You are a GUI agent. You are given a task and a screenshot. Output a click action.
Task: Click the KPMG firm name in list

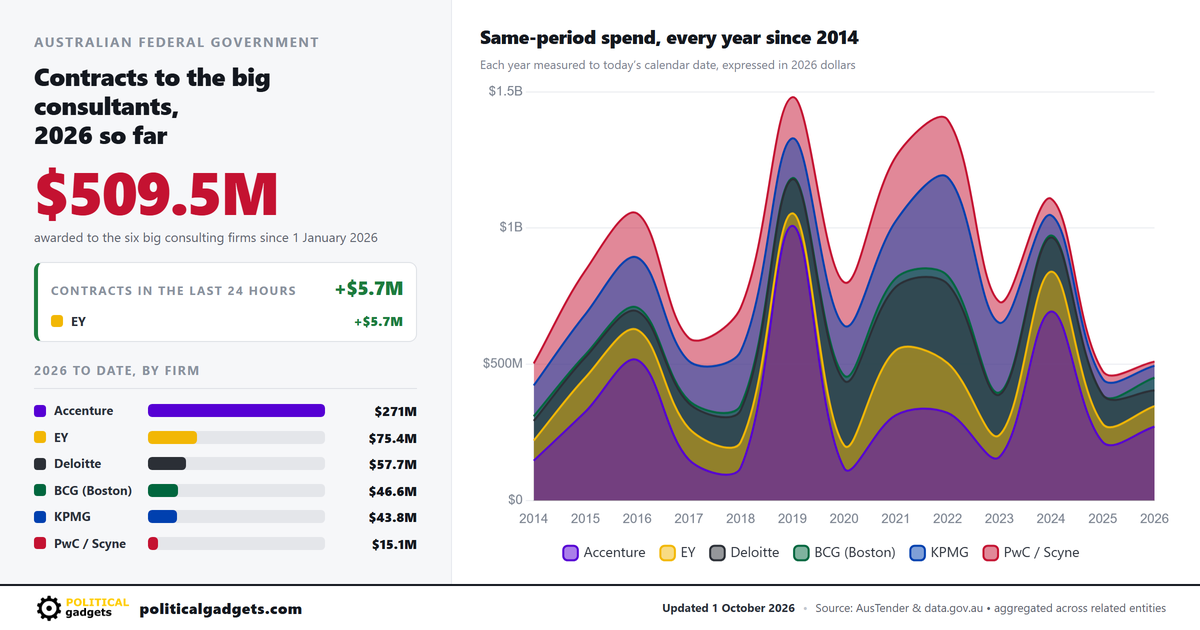point(73,517)
